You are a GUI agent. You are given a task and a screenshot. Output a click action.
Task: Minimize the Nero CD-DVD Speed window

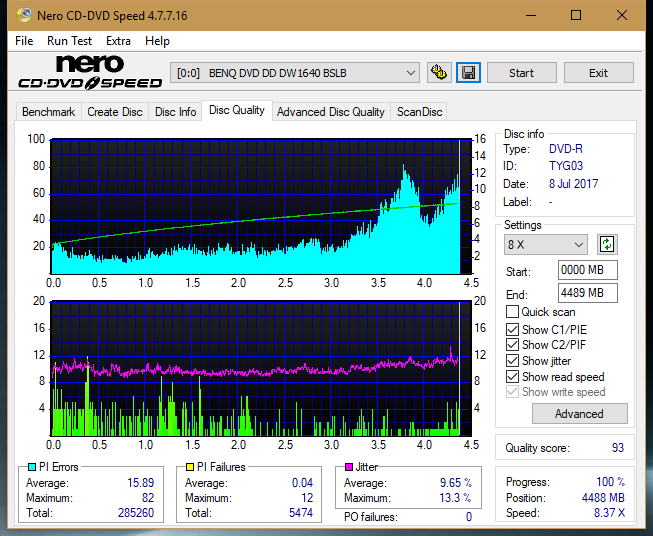531,15
